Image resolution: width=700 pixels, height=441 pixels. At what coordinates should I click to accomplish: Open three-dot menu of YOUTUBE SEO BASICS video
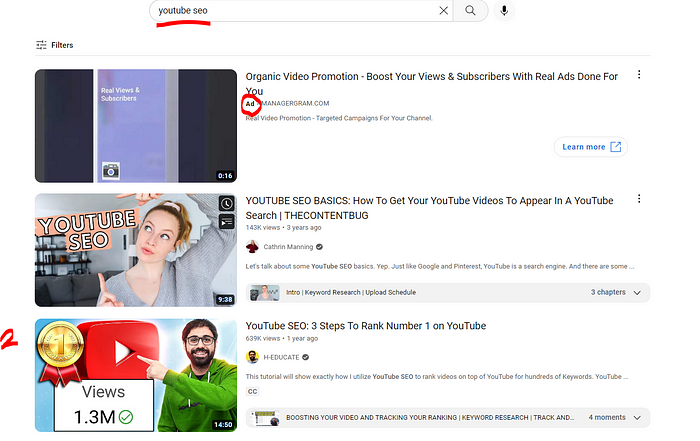(639, 199)
